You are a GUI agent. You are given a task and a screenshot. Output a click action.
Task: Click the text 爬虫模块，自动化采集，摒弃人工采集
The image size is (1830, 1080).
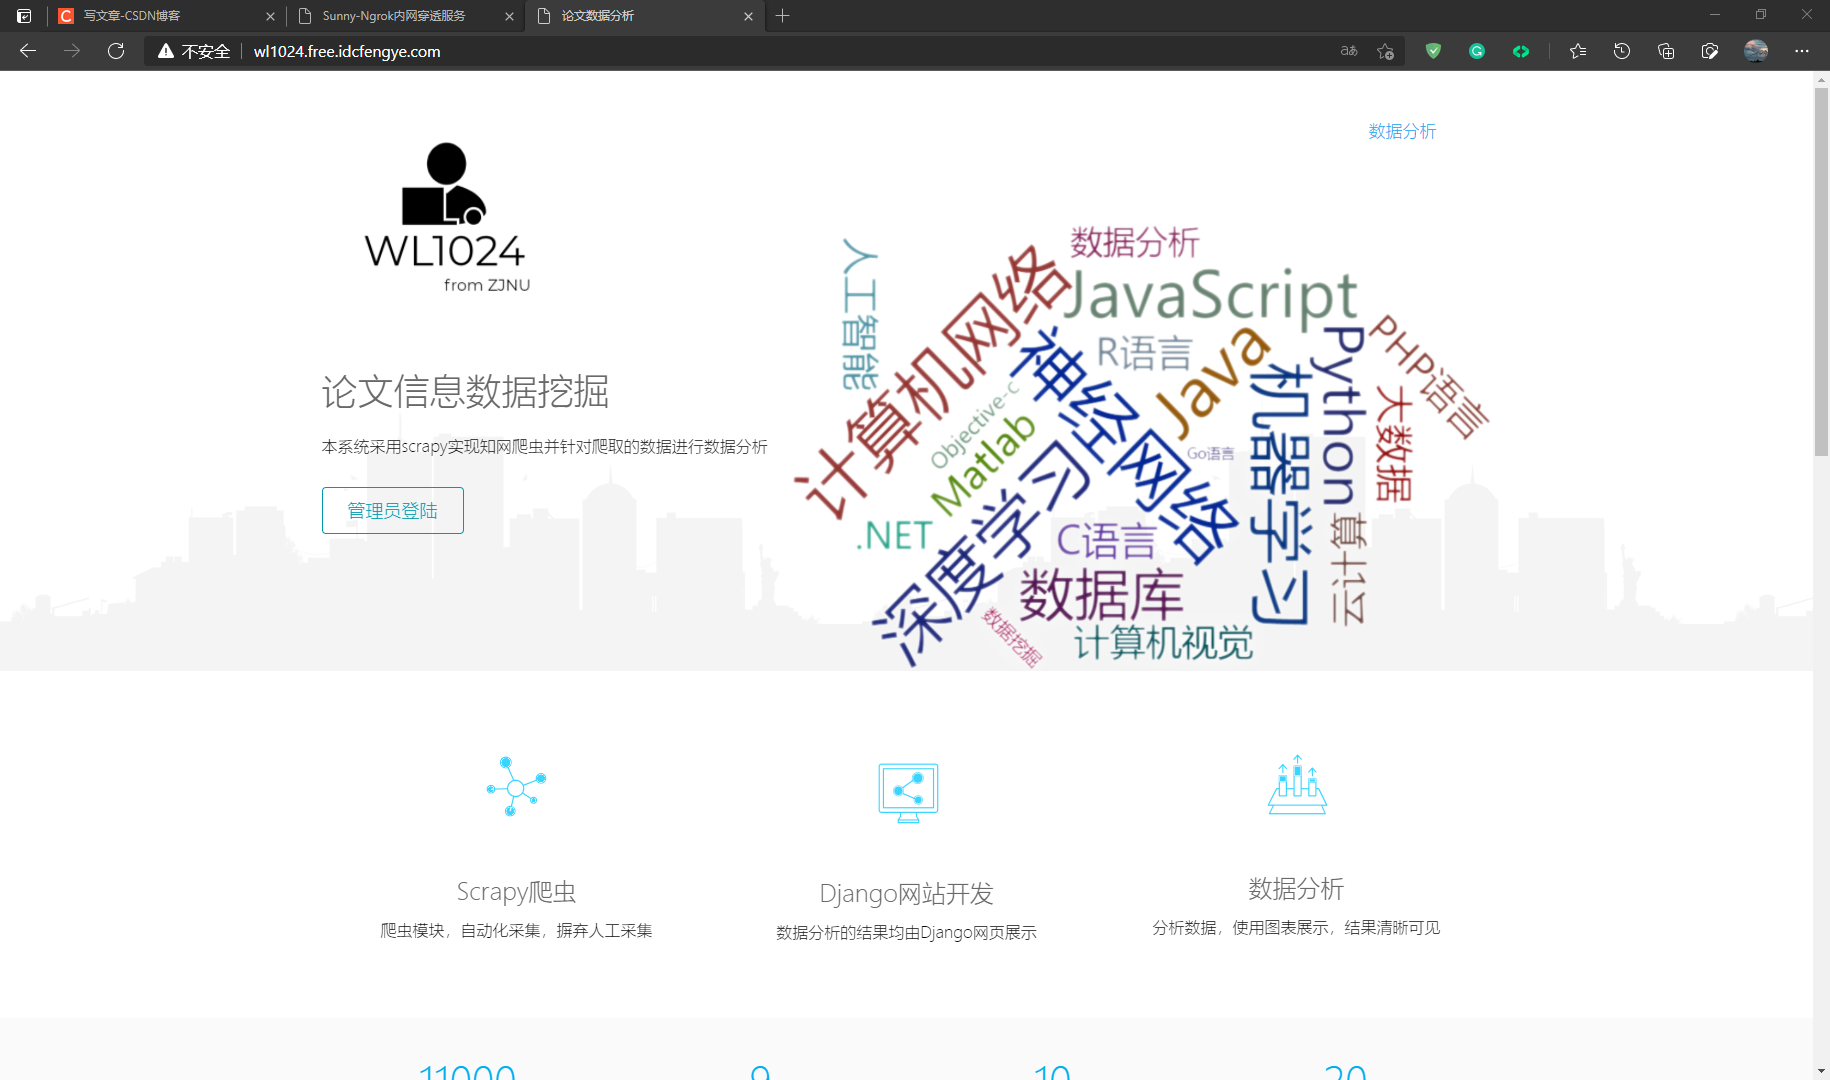pyautogui.click(x=516, y=931)
